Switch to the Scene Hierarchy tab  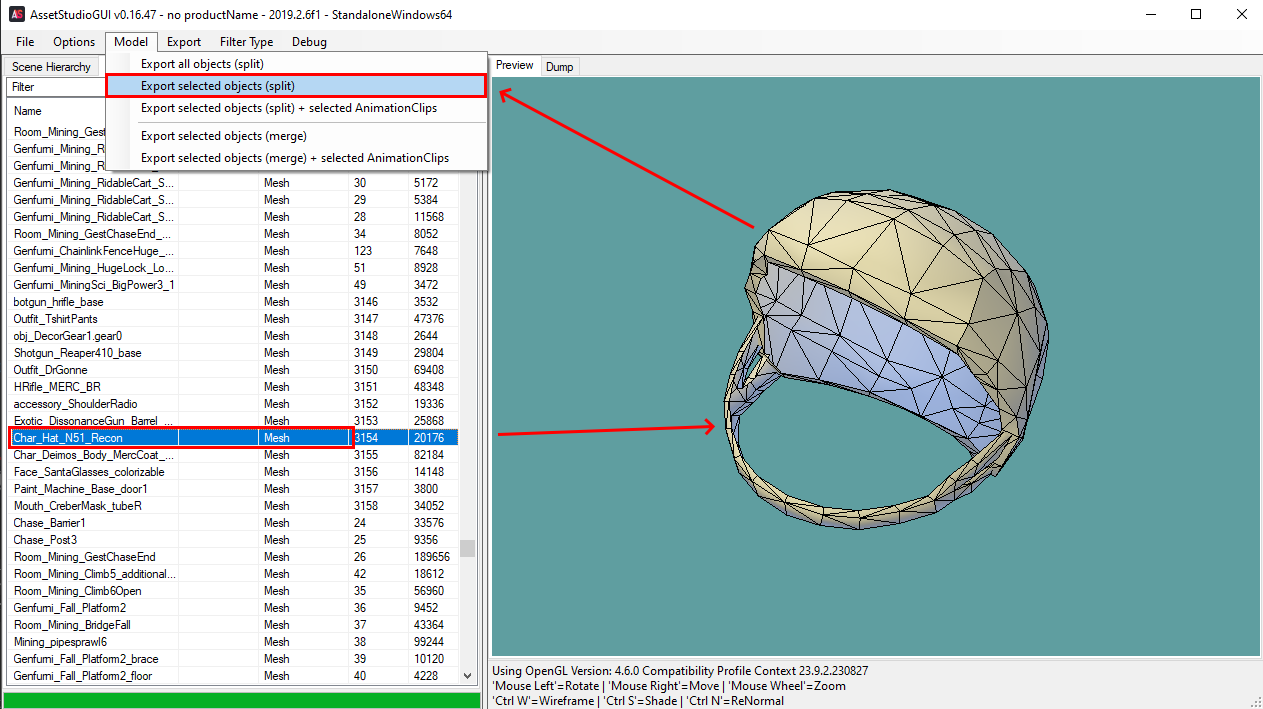click(51, 67)
